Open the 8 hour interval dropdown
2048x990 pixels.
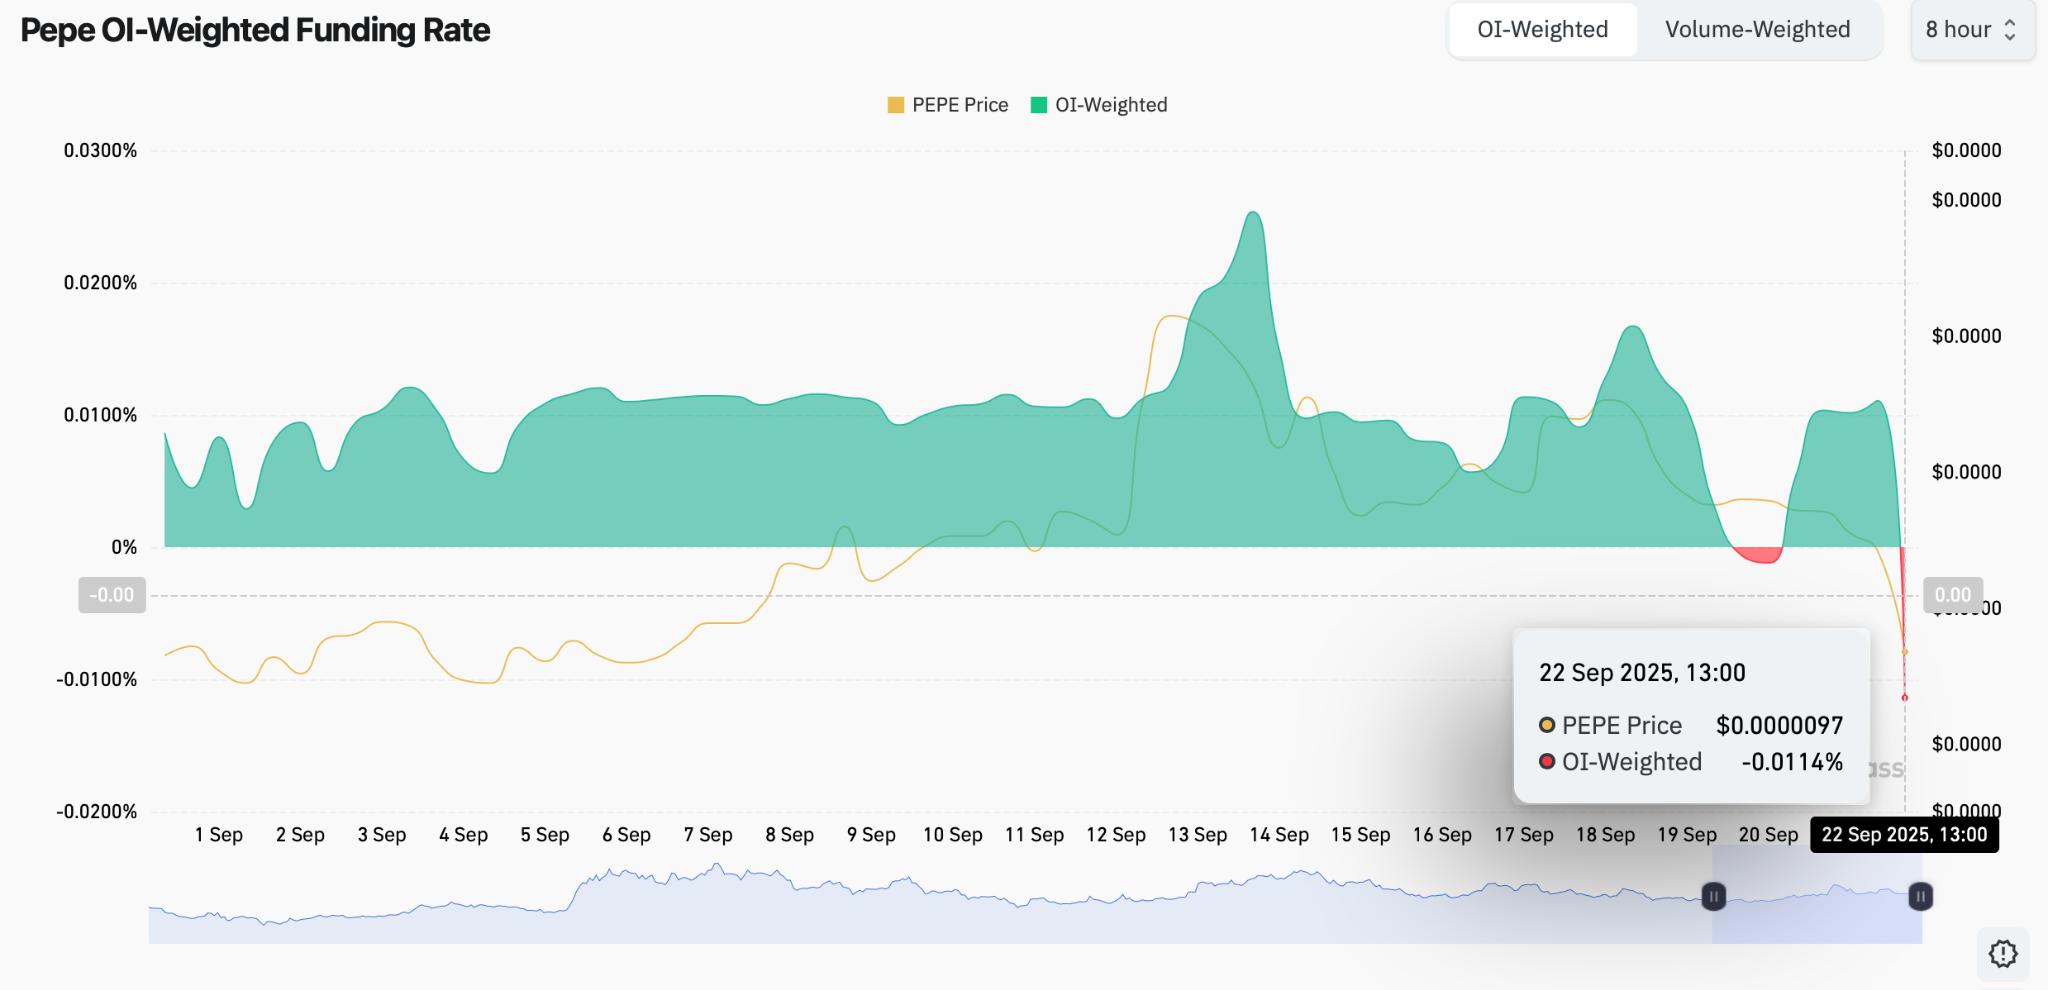pos(1972,30)
